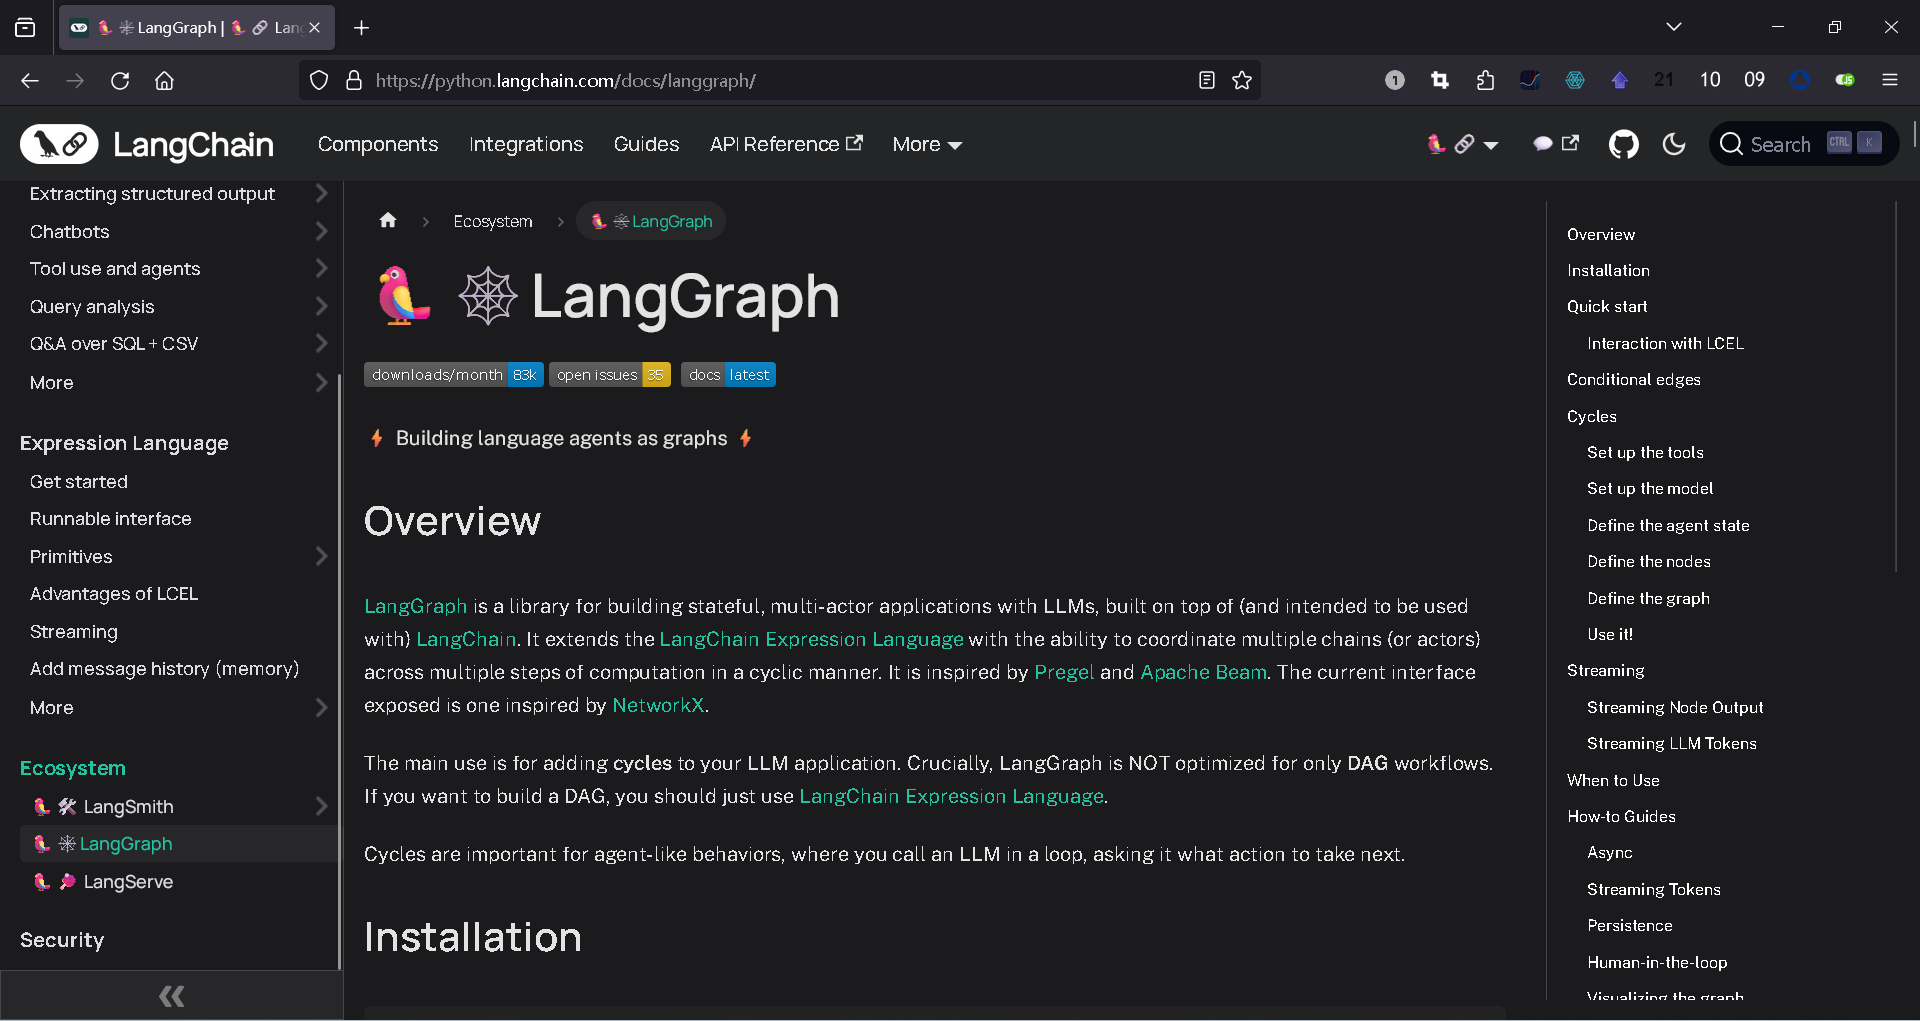Expand Extracting structured output section

point(321,193)
